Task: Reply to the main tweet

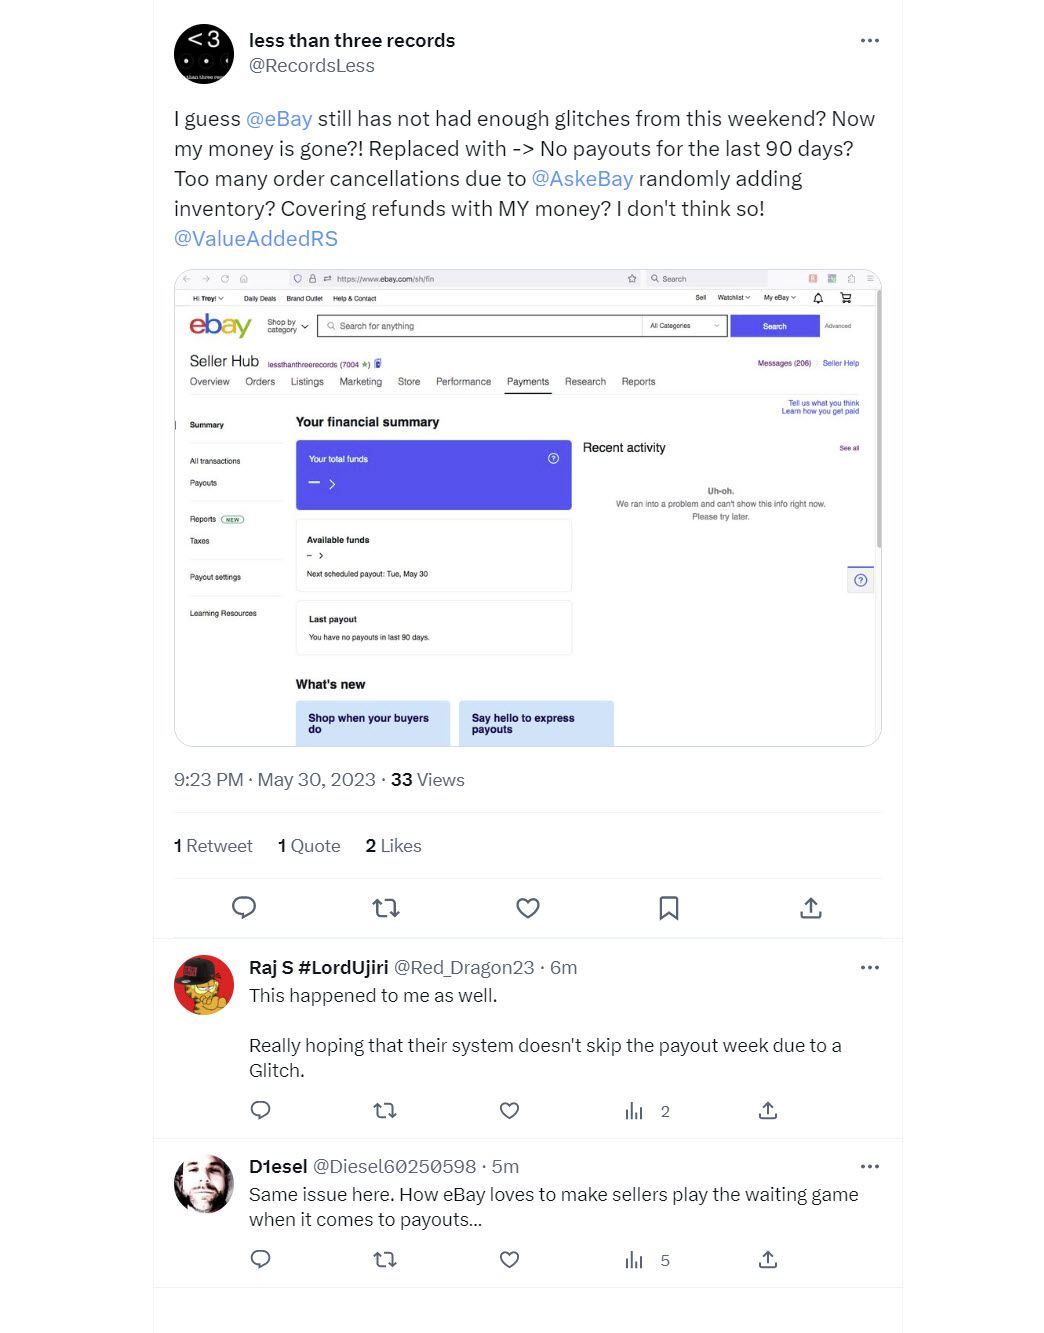Action: click(x=244, y=908)
